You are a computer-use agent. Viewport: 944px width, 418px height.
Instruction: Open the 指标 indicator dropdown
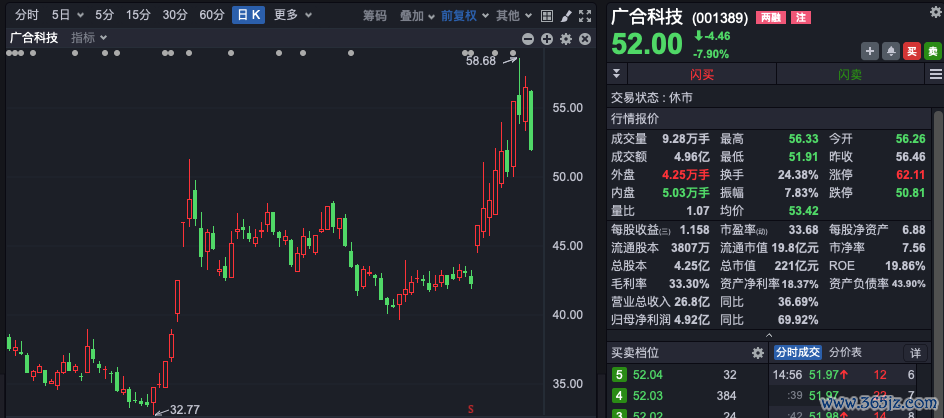[89, 38]
